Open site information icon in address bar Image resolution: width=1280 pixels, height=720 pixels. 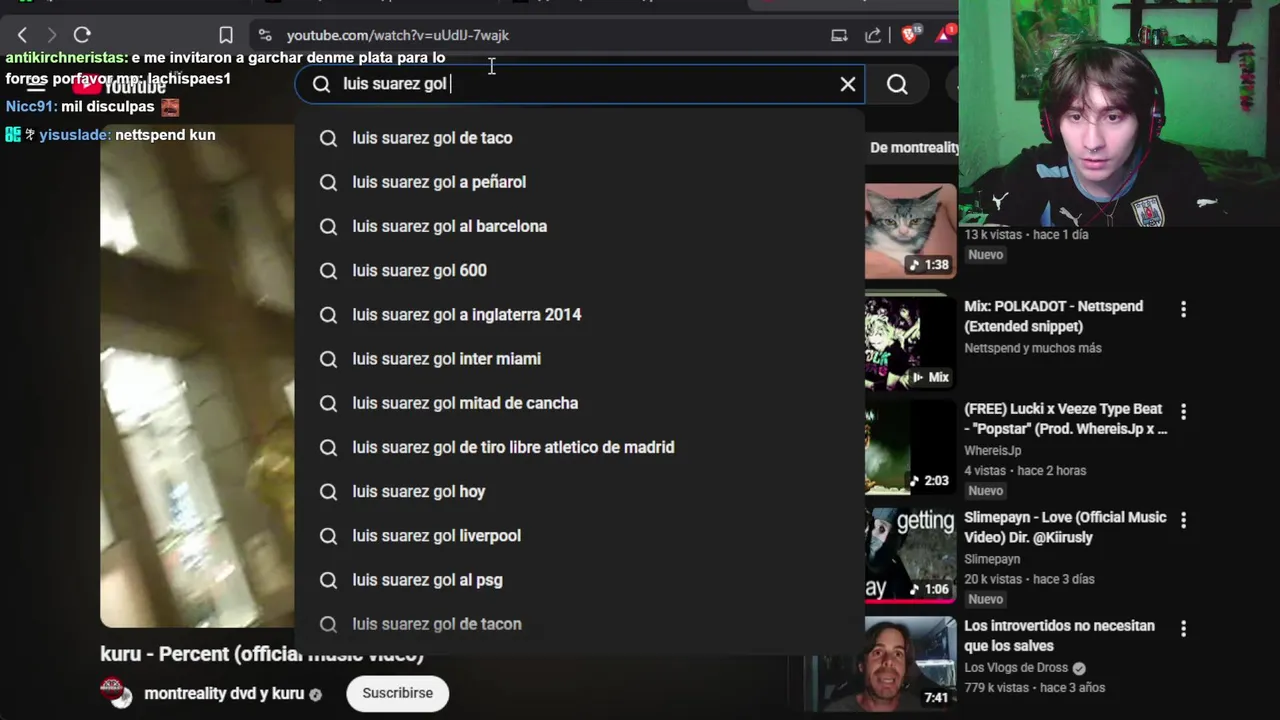(x=265, y=35)
